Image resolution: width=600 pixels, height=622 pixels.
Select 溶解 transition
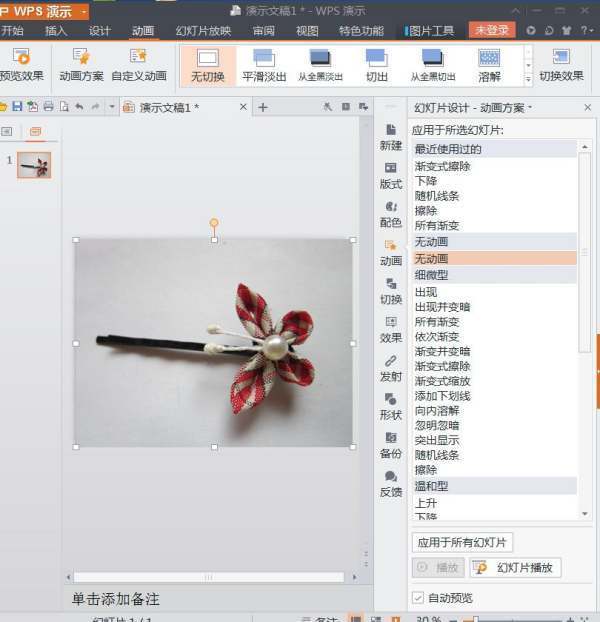point(489,65)
